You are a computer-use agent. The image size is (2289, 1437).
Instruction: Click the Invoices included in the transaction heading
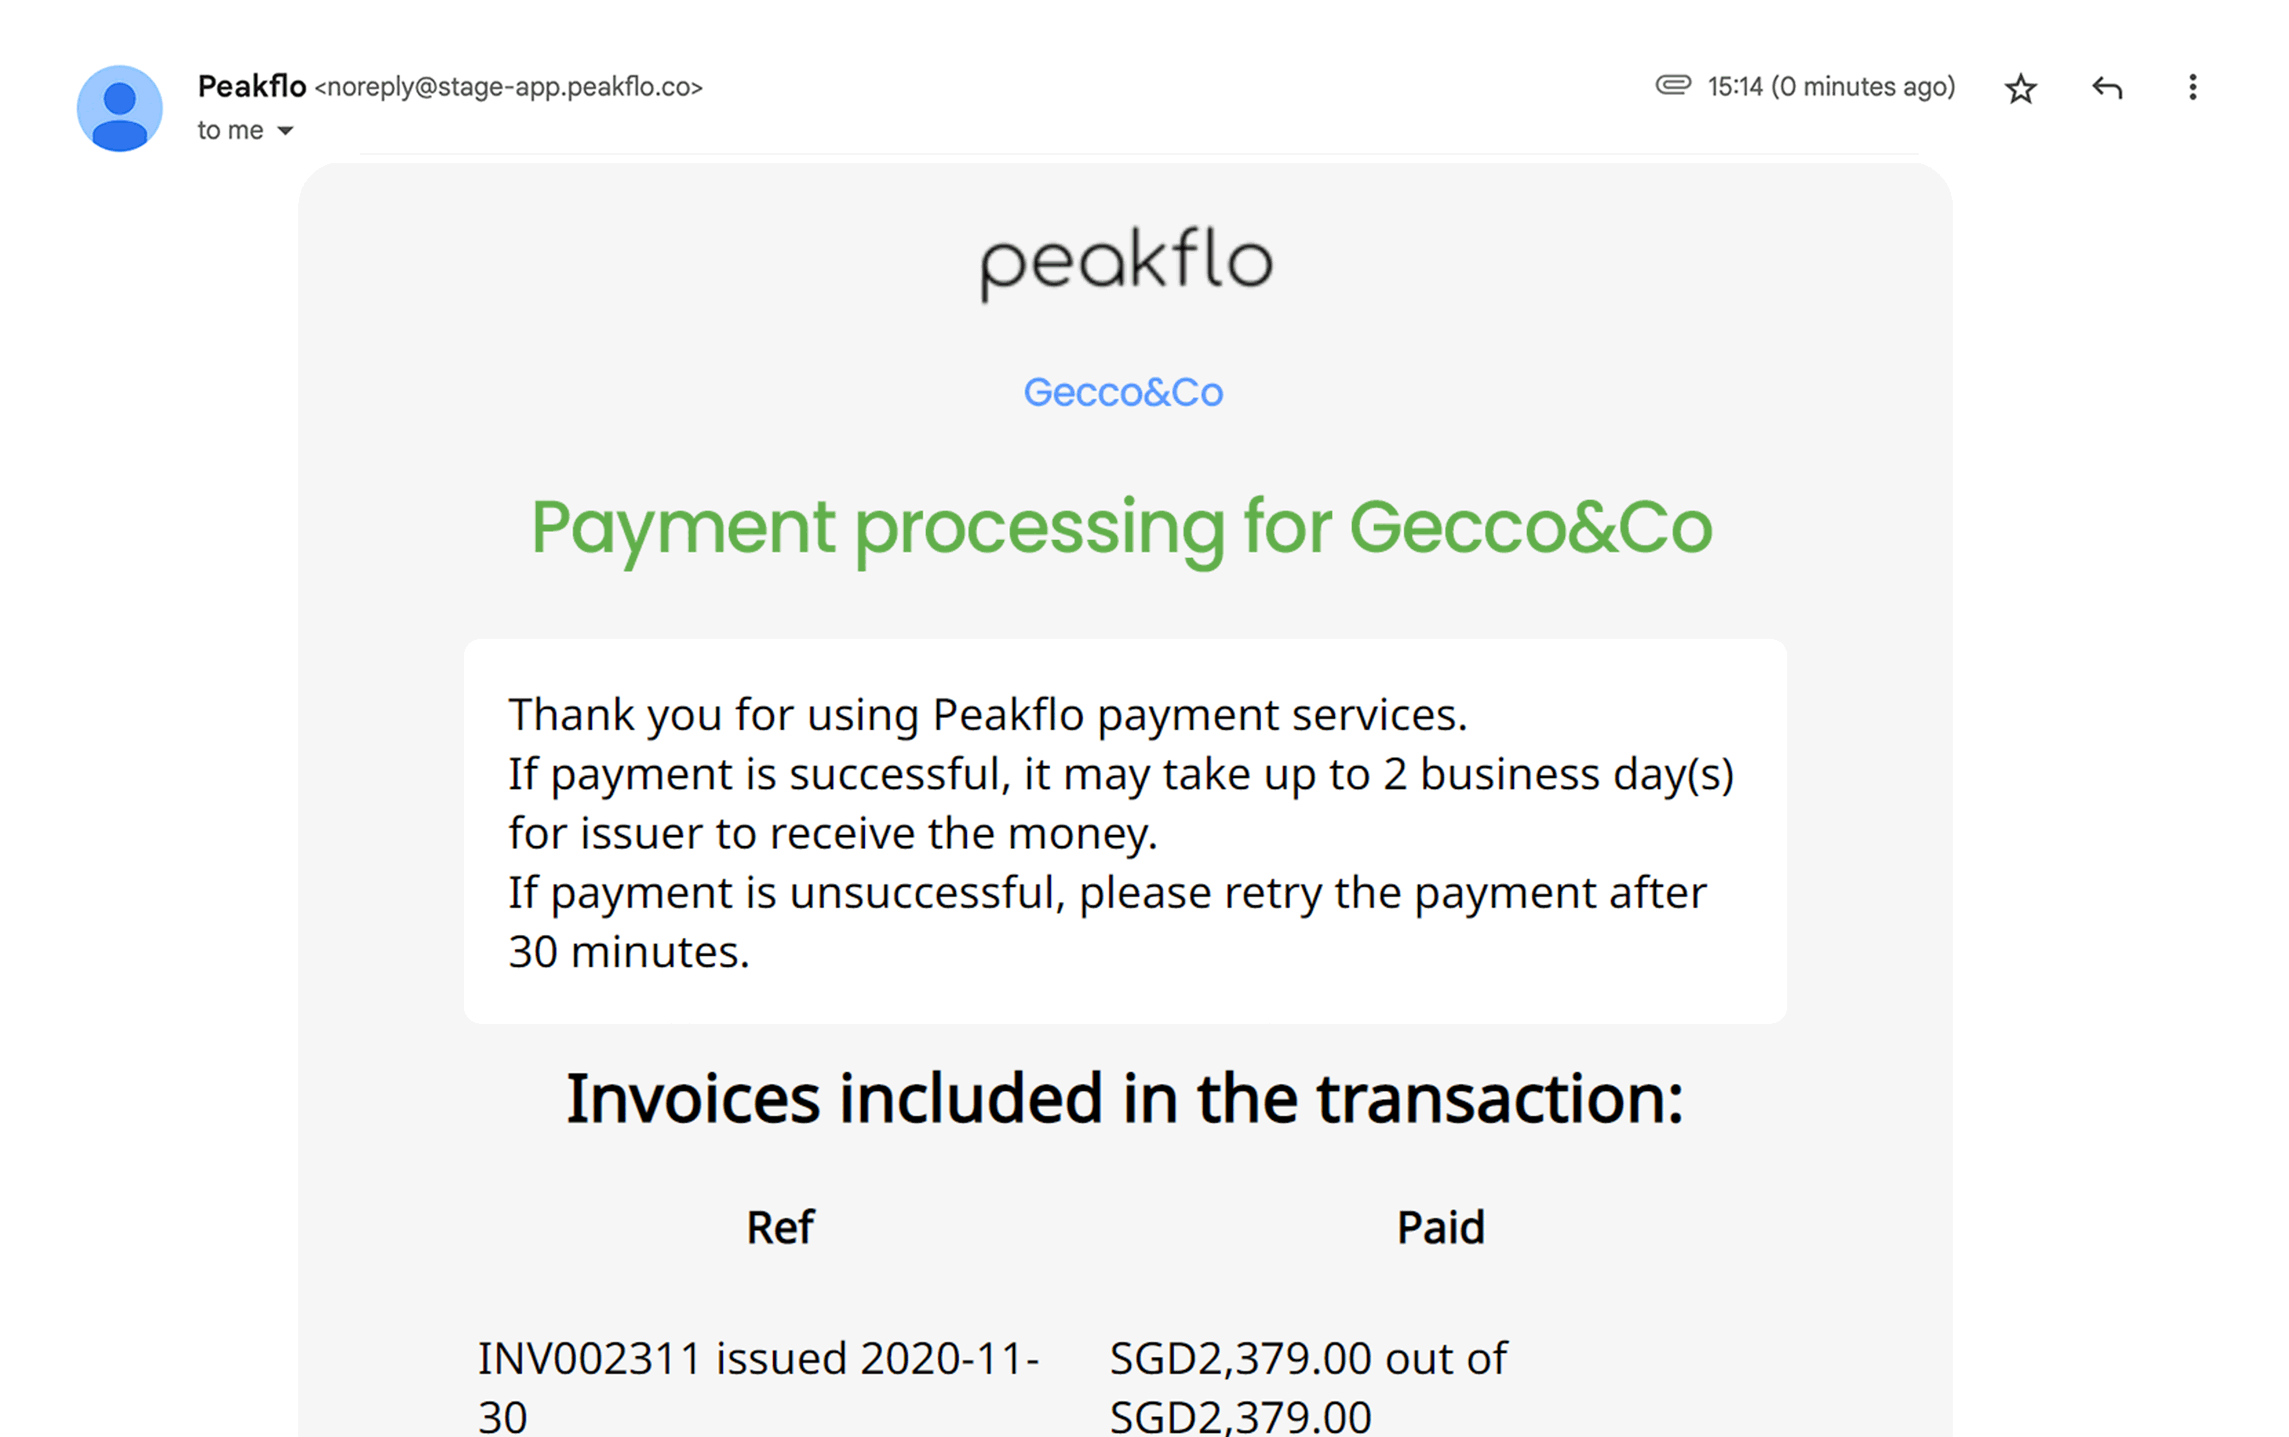[1125, 1098]
